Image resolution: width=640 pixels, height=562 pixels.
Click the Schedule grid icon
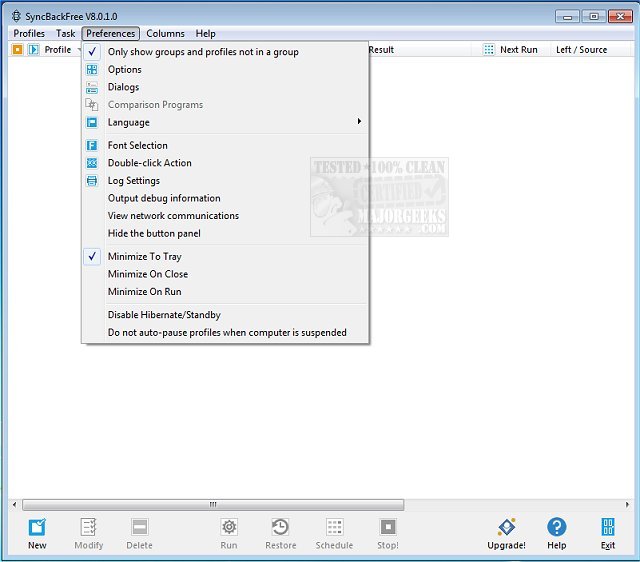tap(334, 527)
